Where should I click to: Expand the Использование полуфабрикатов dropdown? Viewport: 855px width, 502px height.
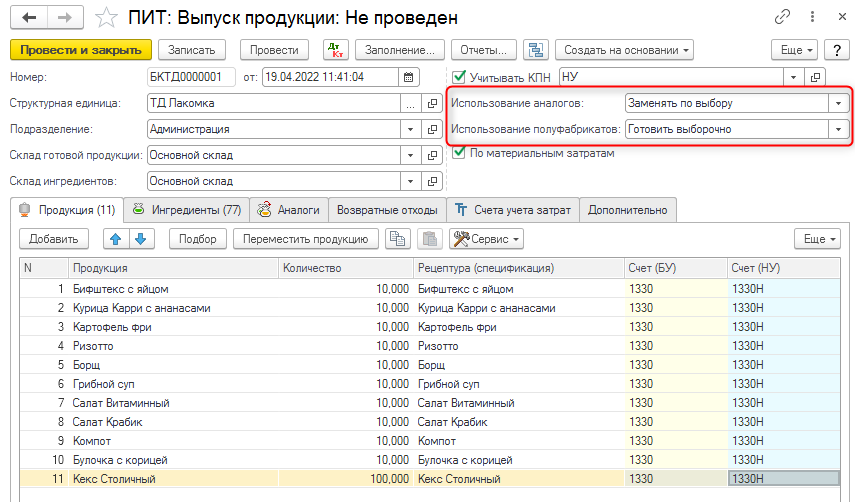[837, 129]
